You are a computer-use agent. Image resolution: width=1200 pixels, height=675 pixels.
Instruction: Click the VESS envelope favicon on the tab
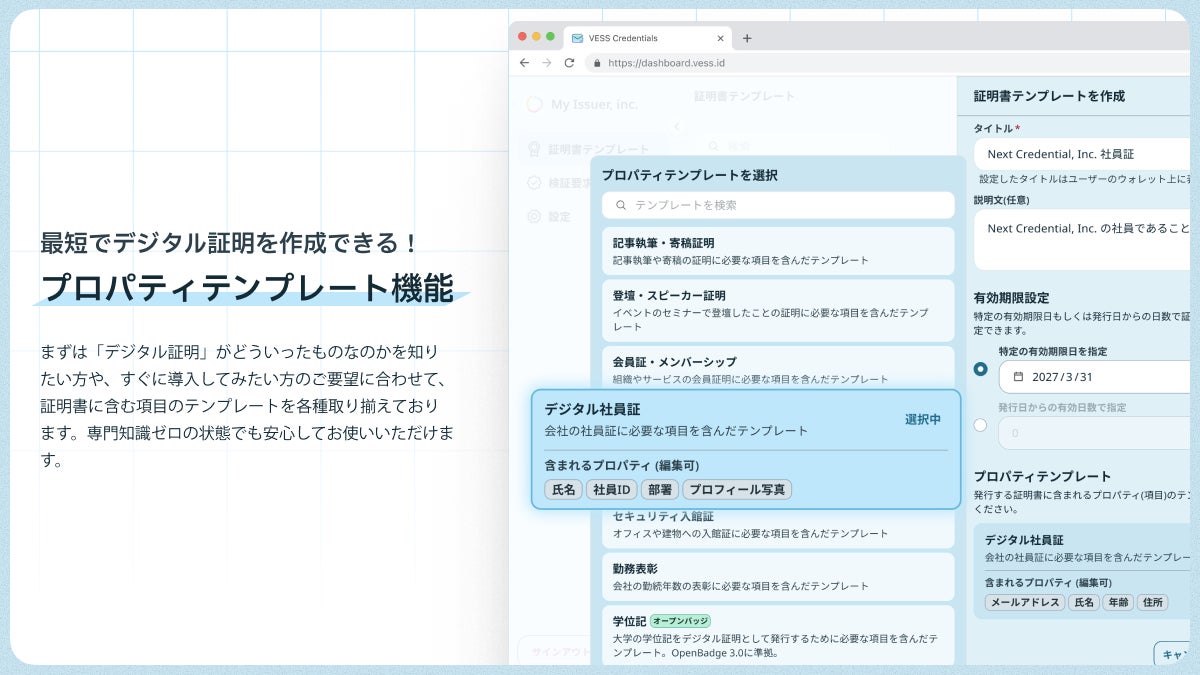pos(577,38)
